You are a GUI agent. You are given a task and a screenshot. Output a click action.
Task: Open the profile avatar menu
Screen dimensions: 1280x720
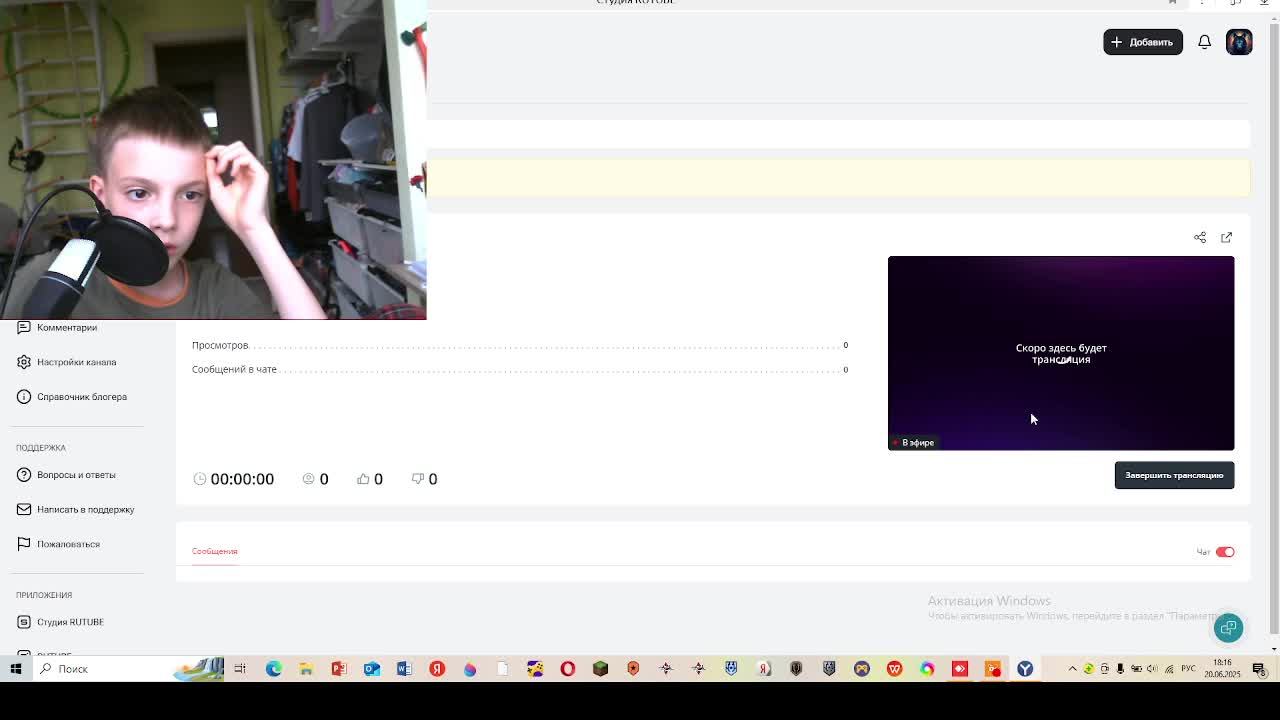point(1239,42)
